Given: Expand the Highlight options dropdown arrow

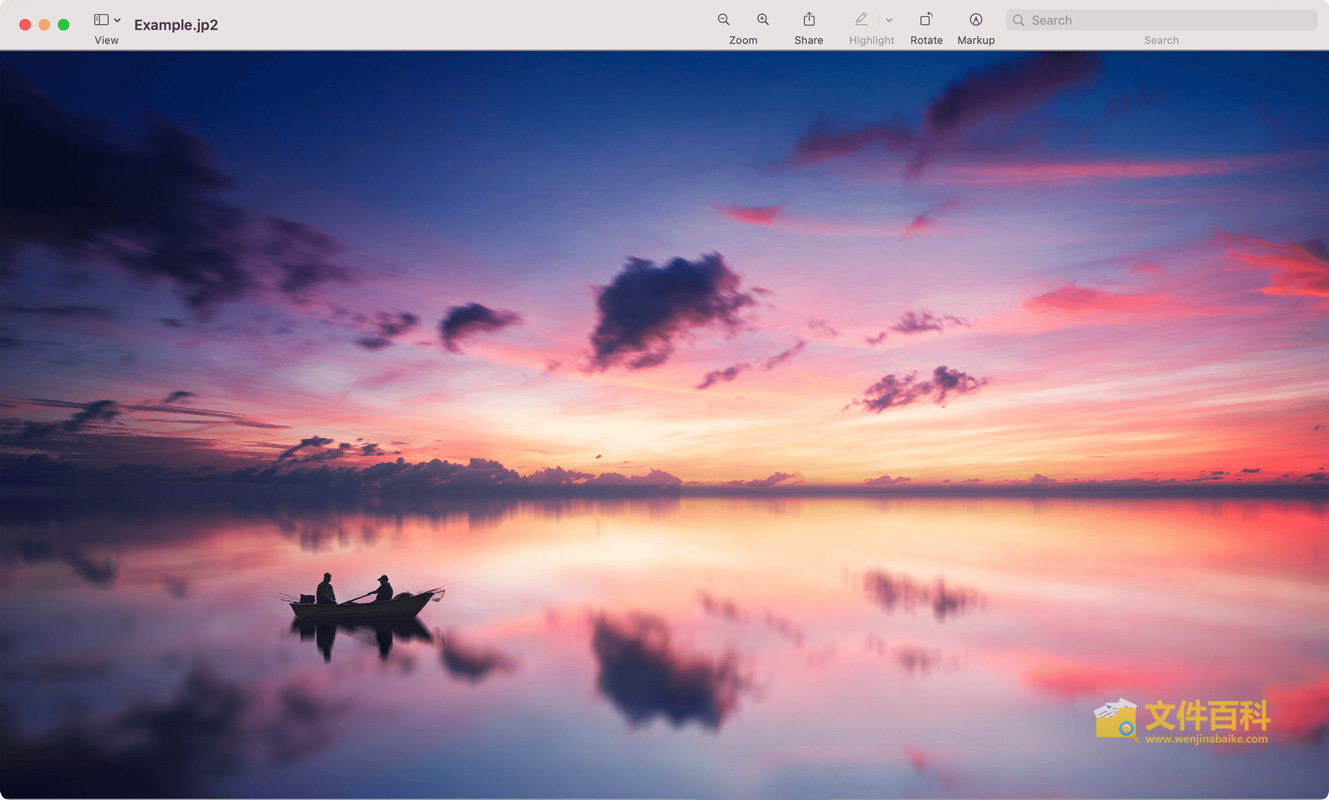Looking at the screenshot, I should click(x=889, y=20).
